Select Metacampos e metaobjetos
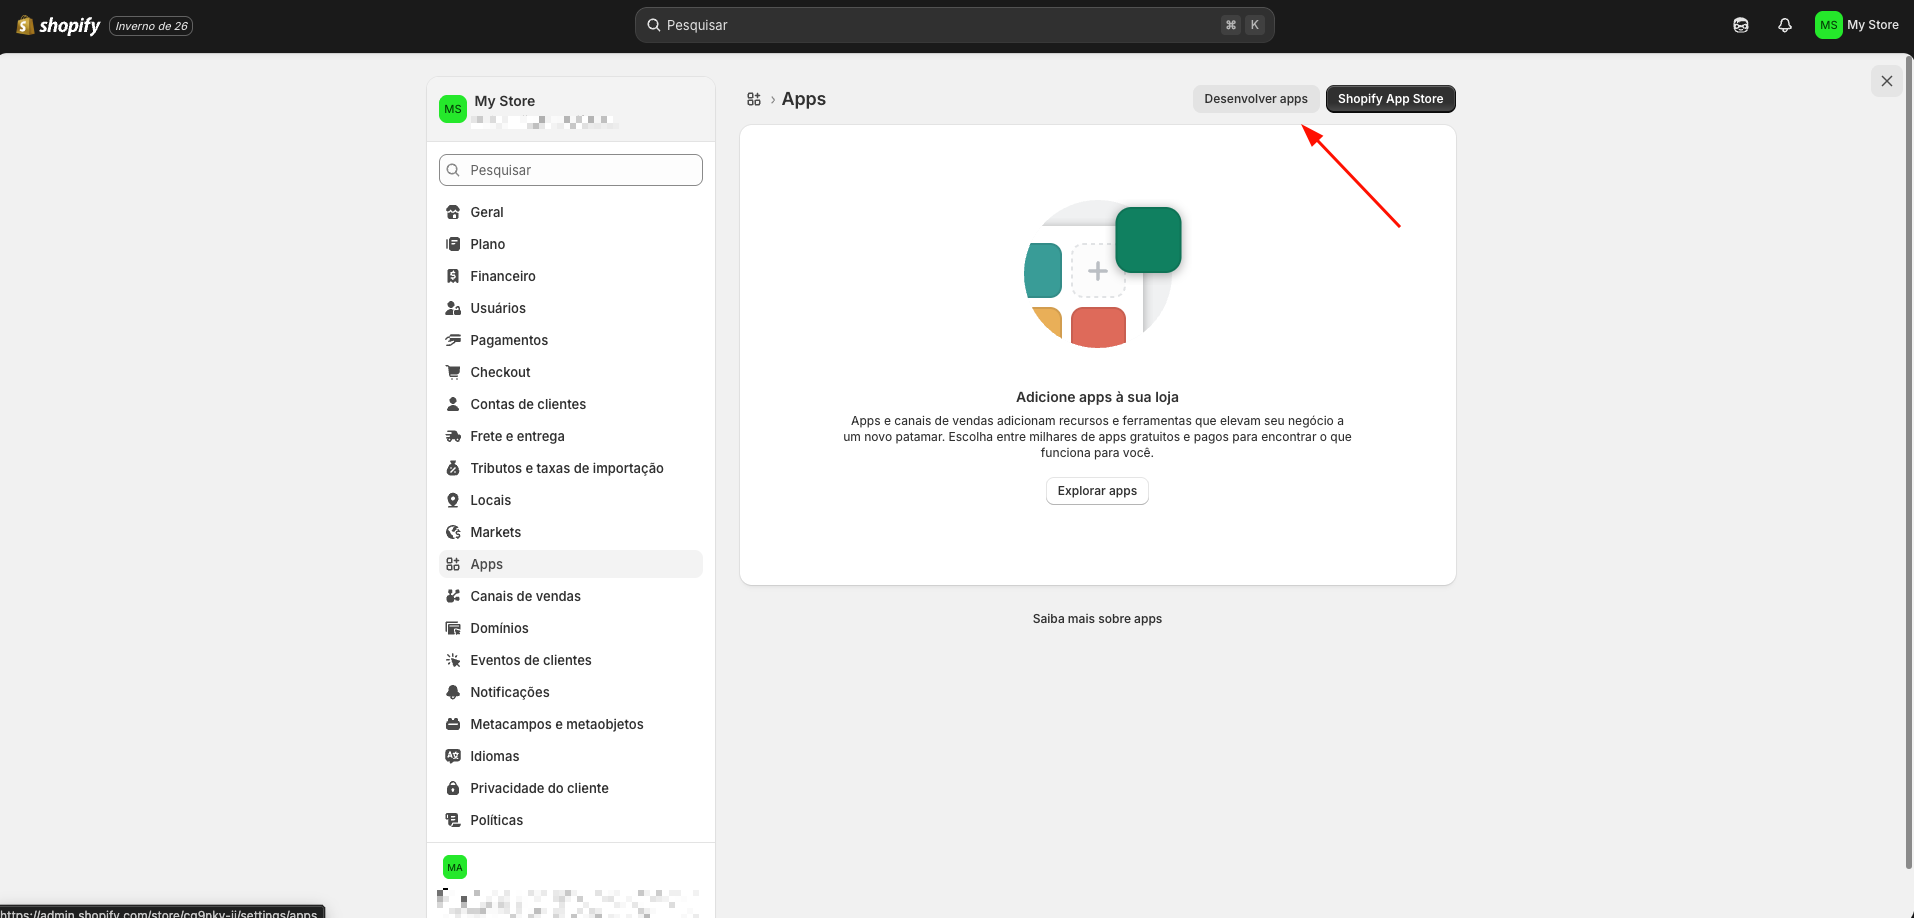This screenshot has height=918, width=1914. pyautogui.click(x=570, y=724)
